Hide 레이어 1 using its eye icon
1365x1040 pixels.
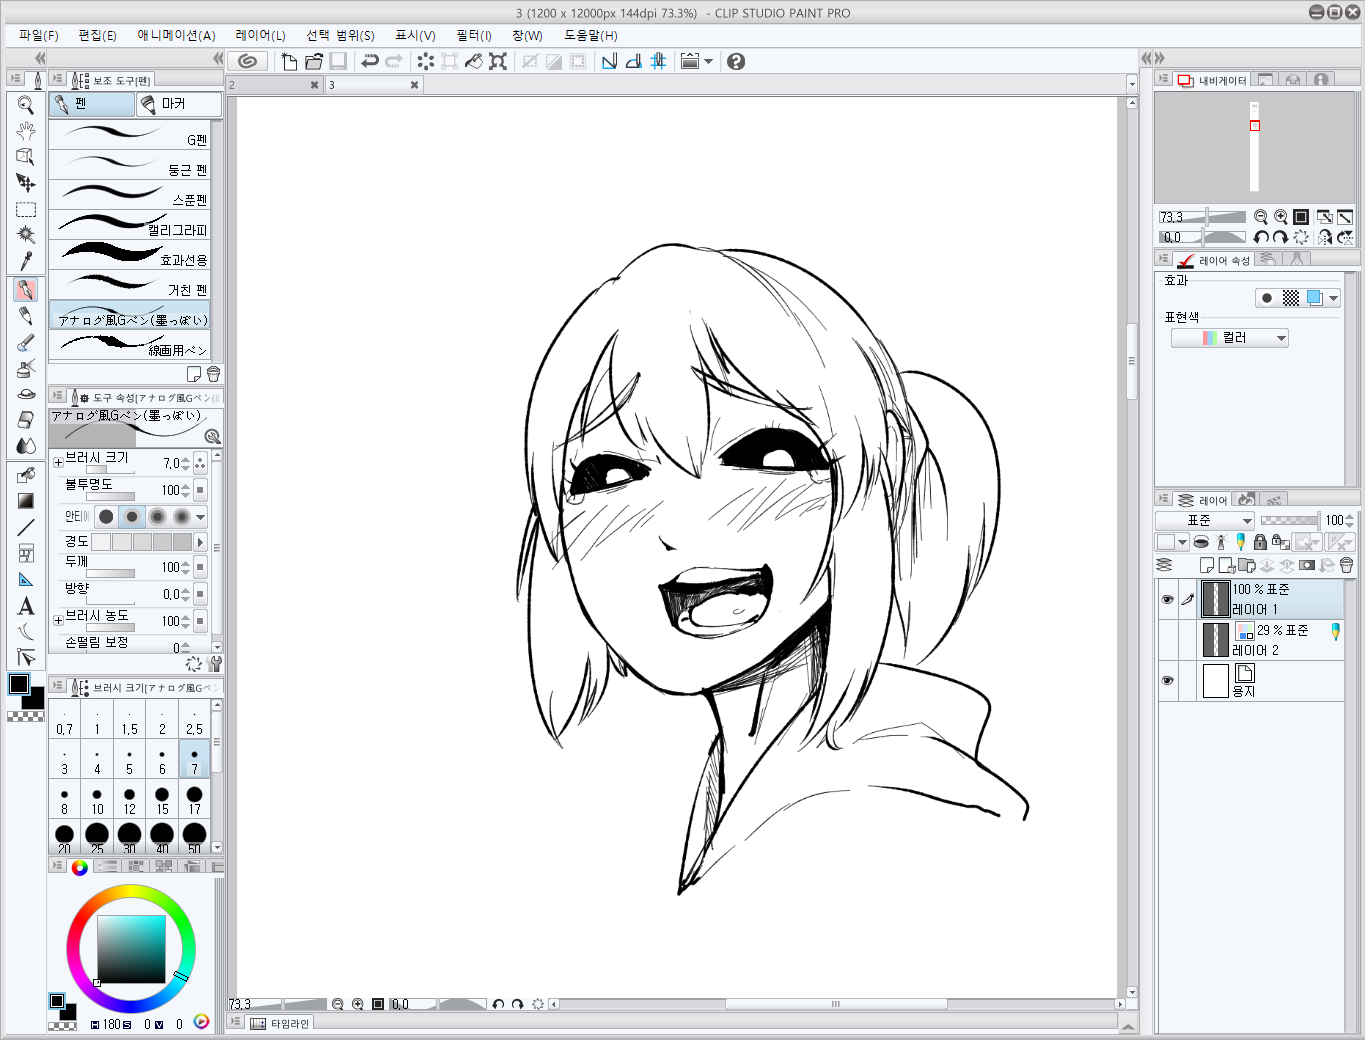[x=1167, y=600]
